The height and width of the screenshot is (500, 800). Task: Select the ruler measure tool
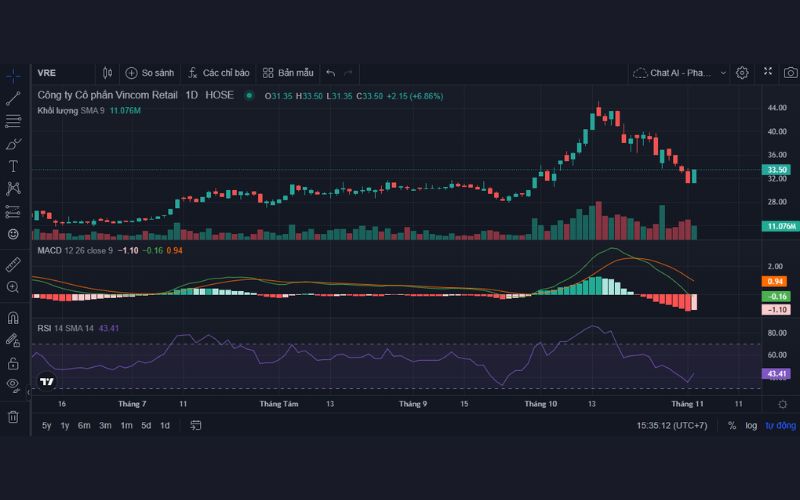[13, 264]
